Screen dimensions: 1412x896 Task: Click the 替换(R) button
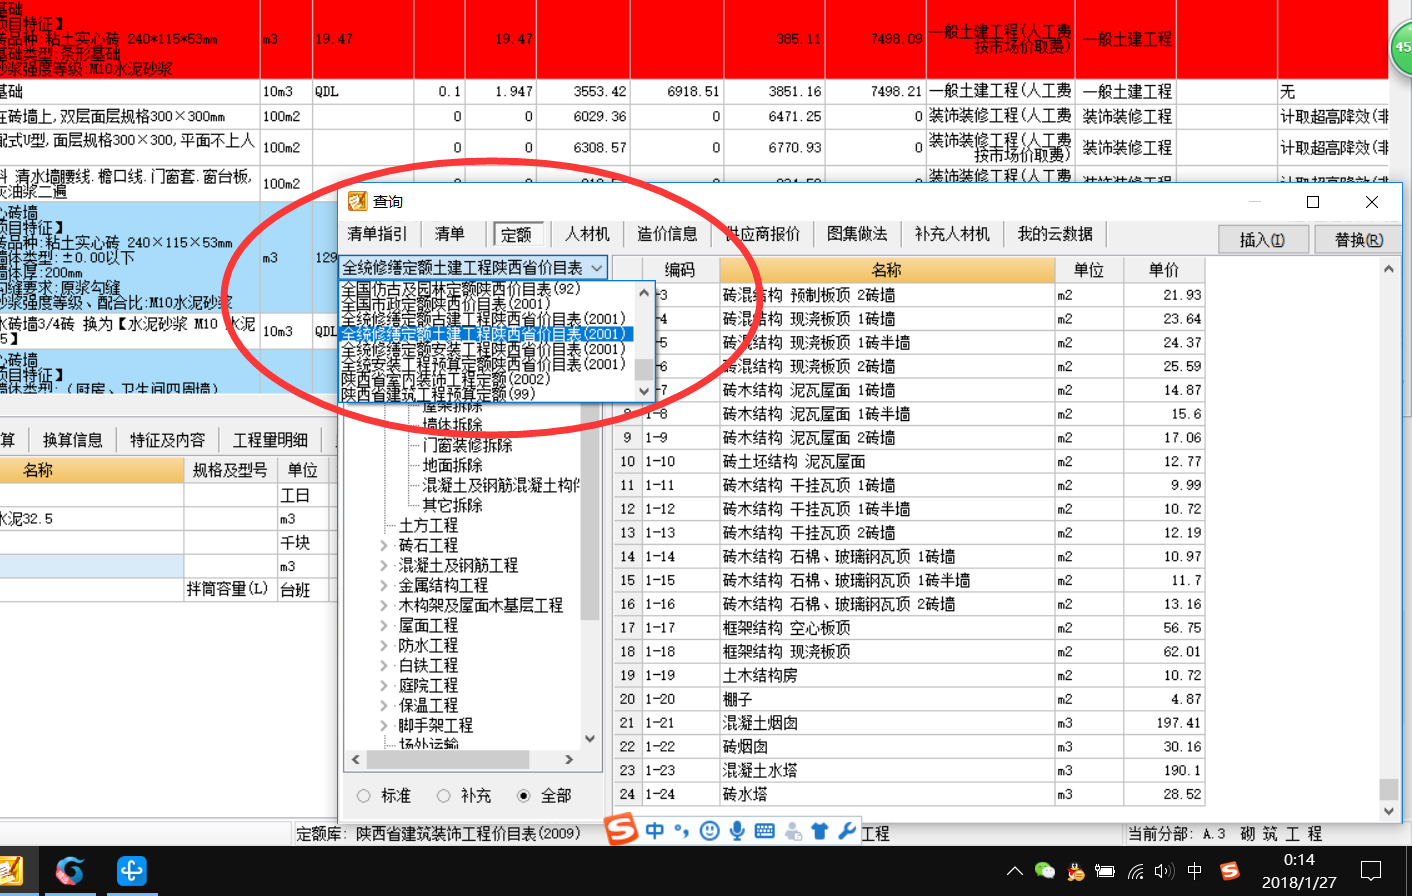coord(1360,240)
